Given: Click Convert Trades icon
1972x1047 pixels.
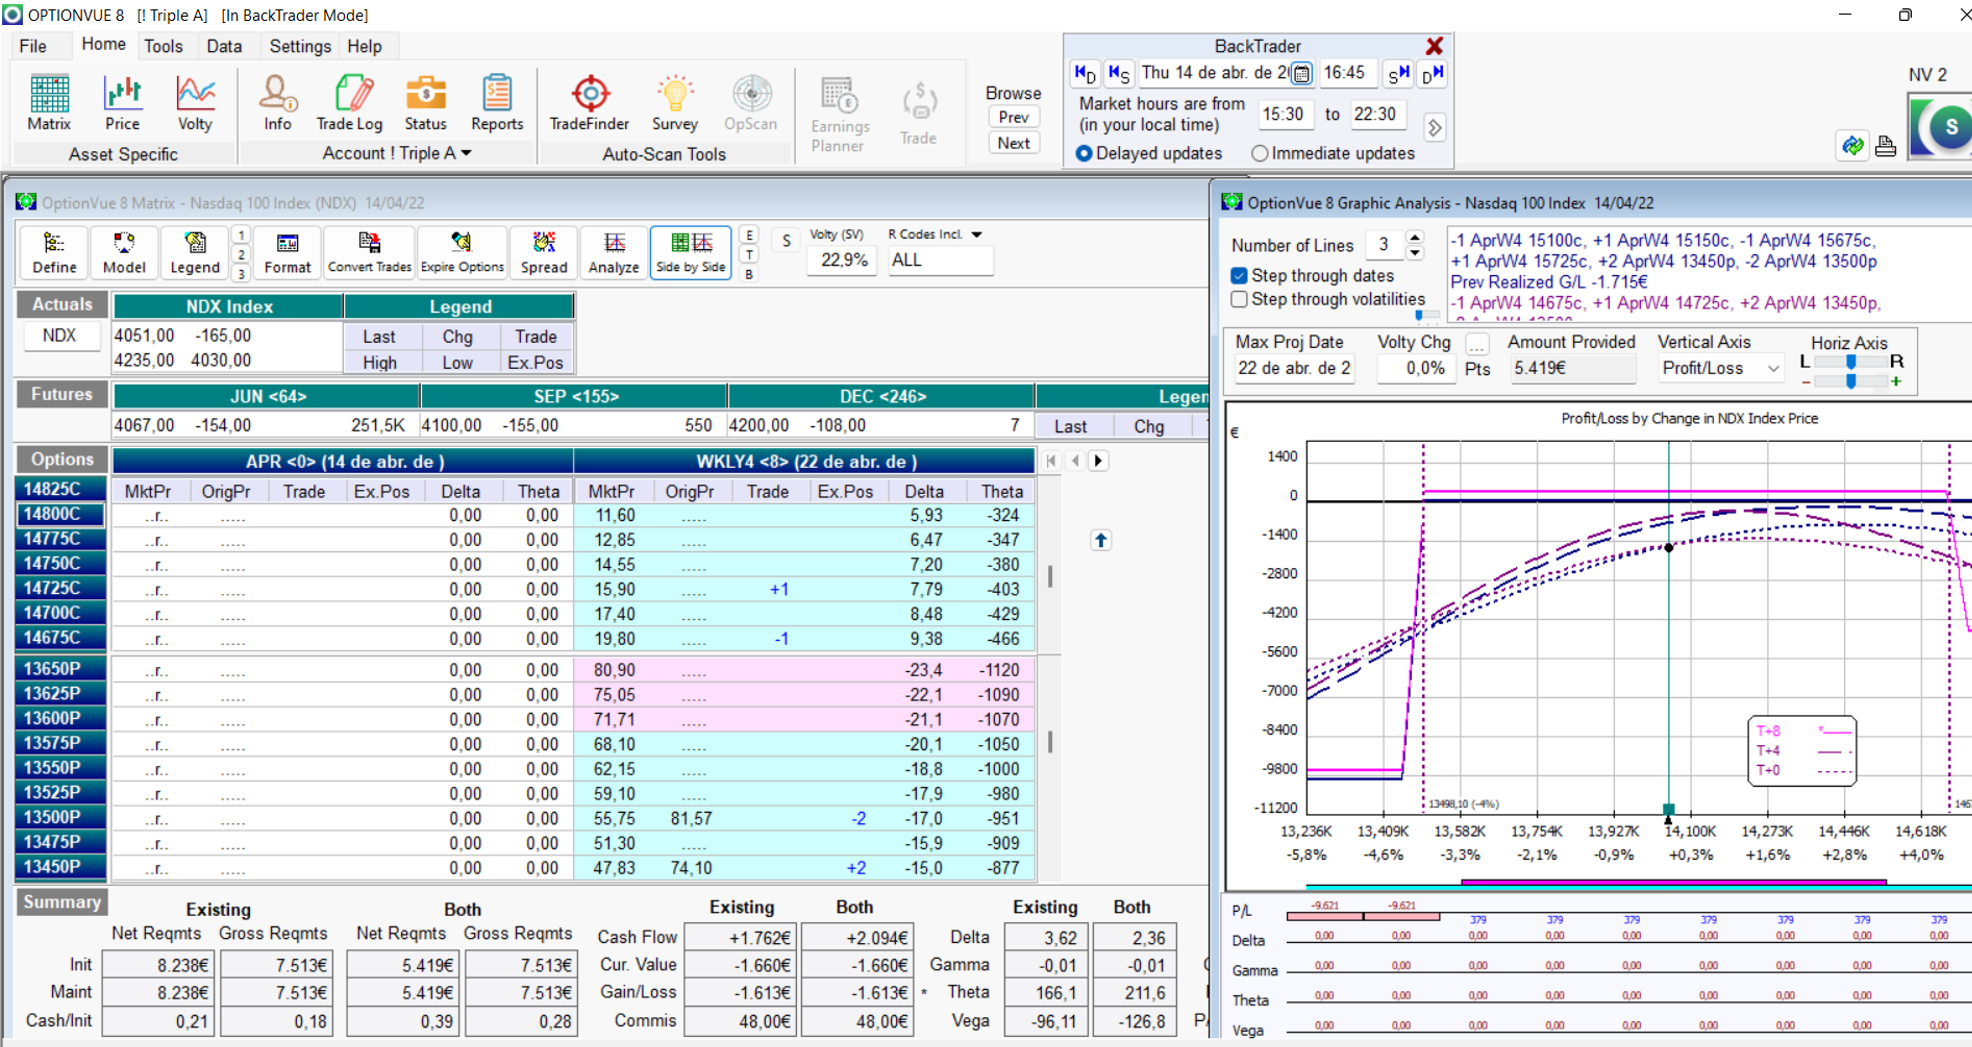Looking at the screenshot, I should click(369, 252).
